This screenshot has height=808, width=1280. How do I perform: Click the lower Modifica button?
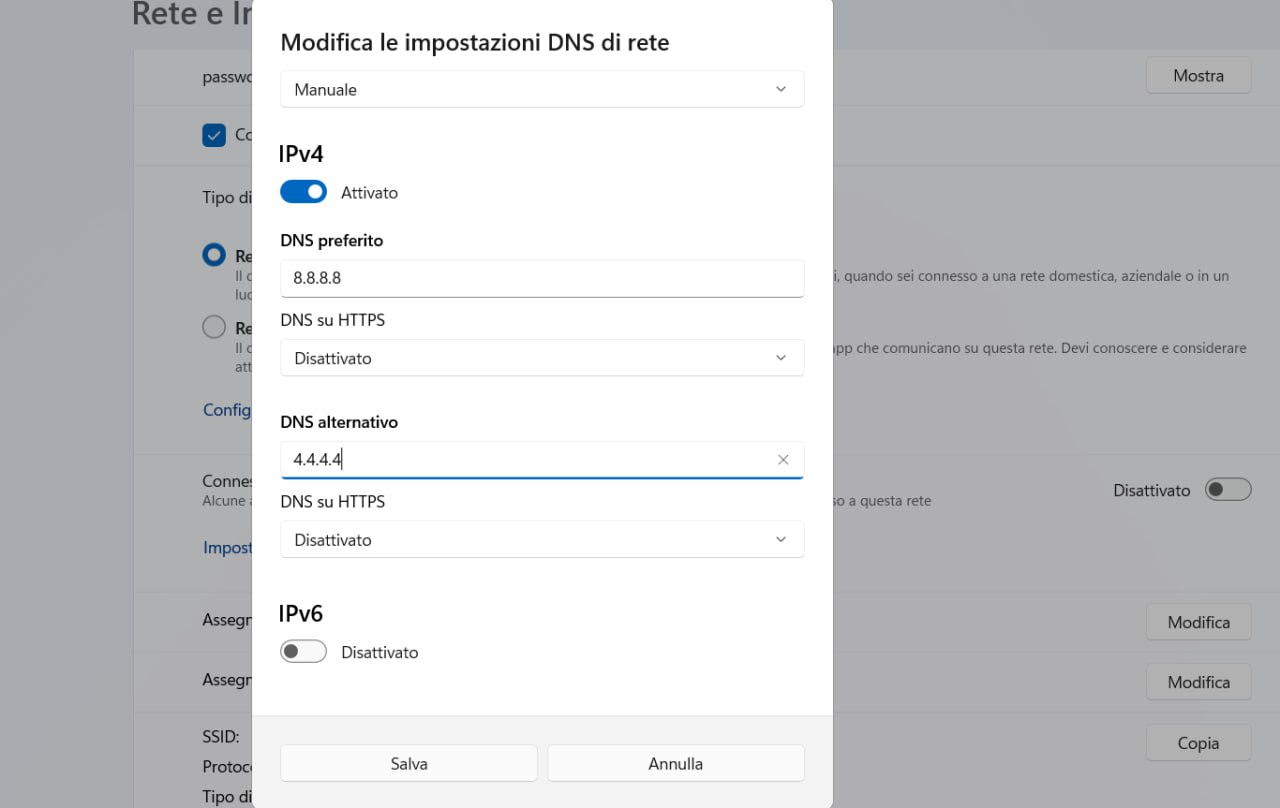coord(1198,682)
